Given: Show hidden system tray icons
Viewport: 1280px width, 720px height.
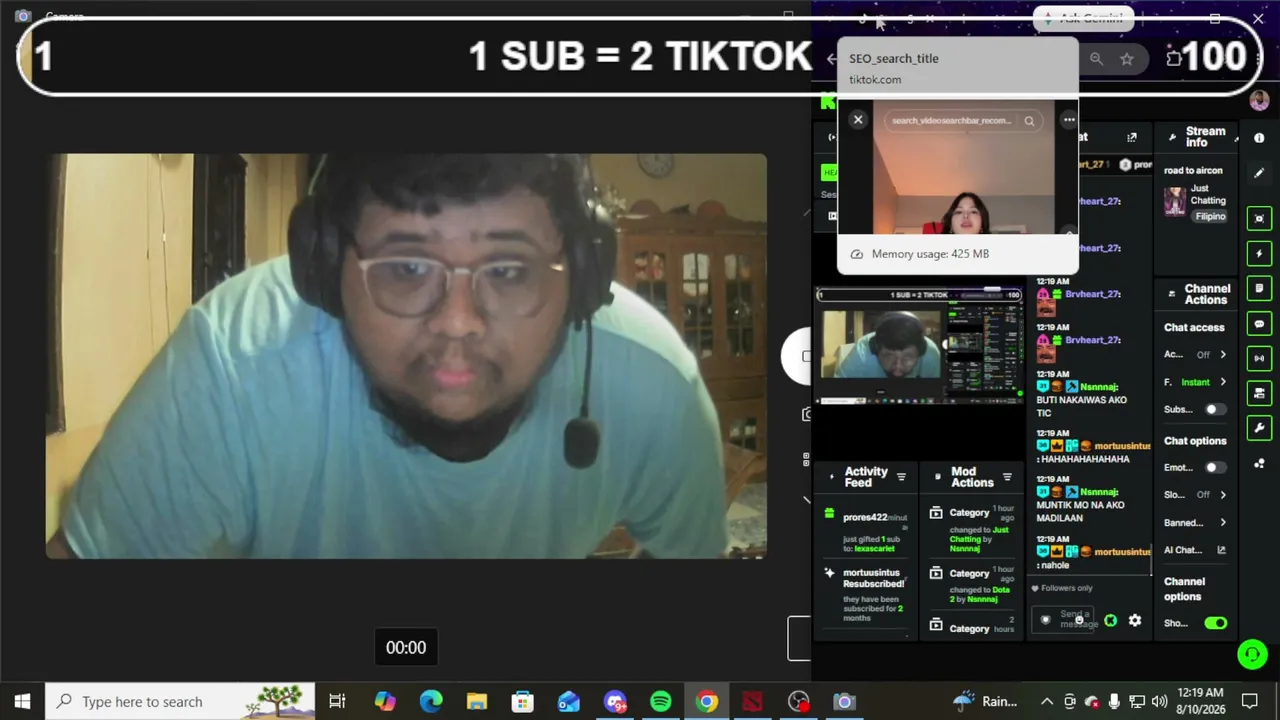Looking at the screenshot, I should click(x=1047, y=701).
